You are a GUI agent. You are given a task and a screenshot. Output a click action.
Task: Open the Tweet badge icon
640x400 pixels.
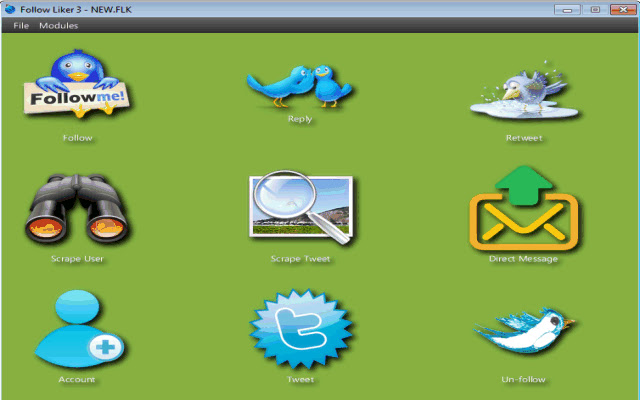coord(301,329)
